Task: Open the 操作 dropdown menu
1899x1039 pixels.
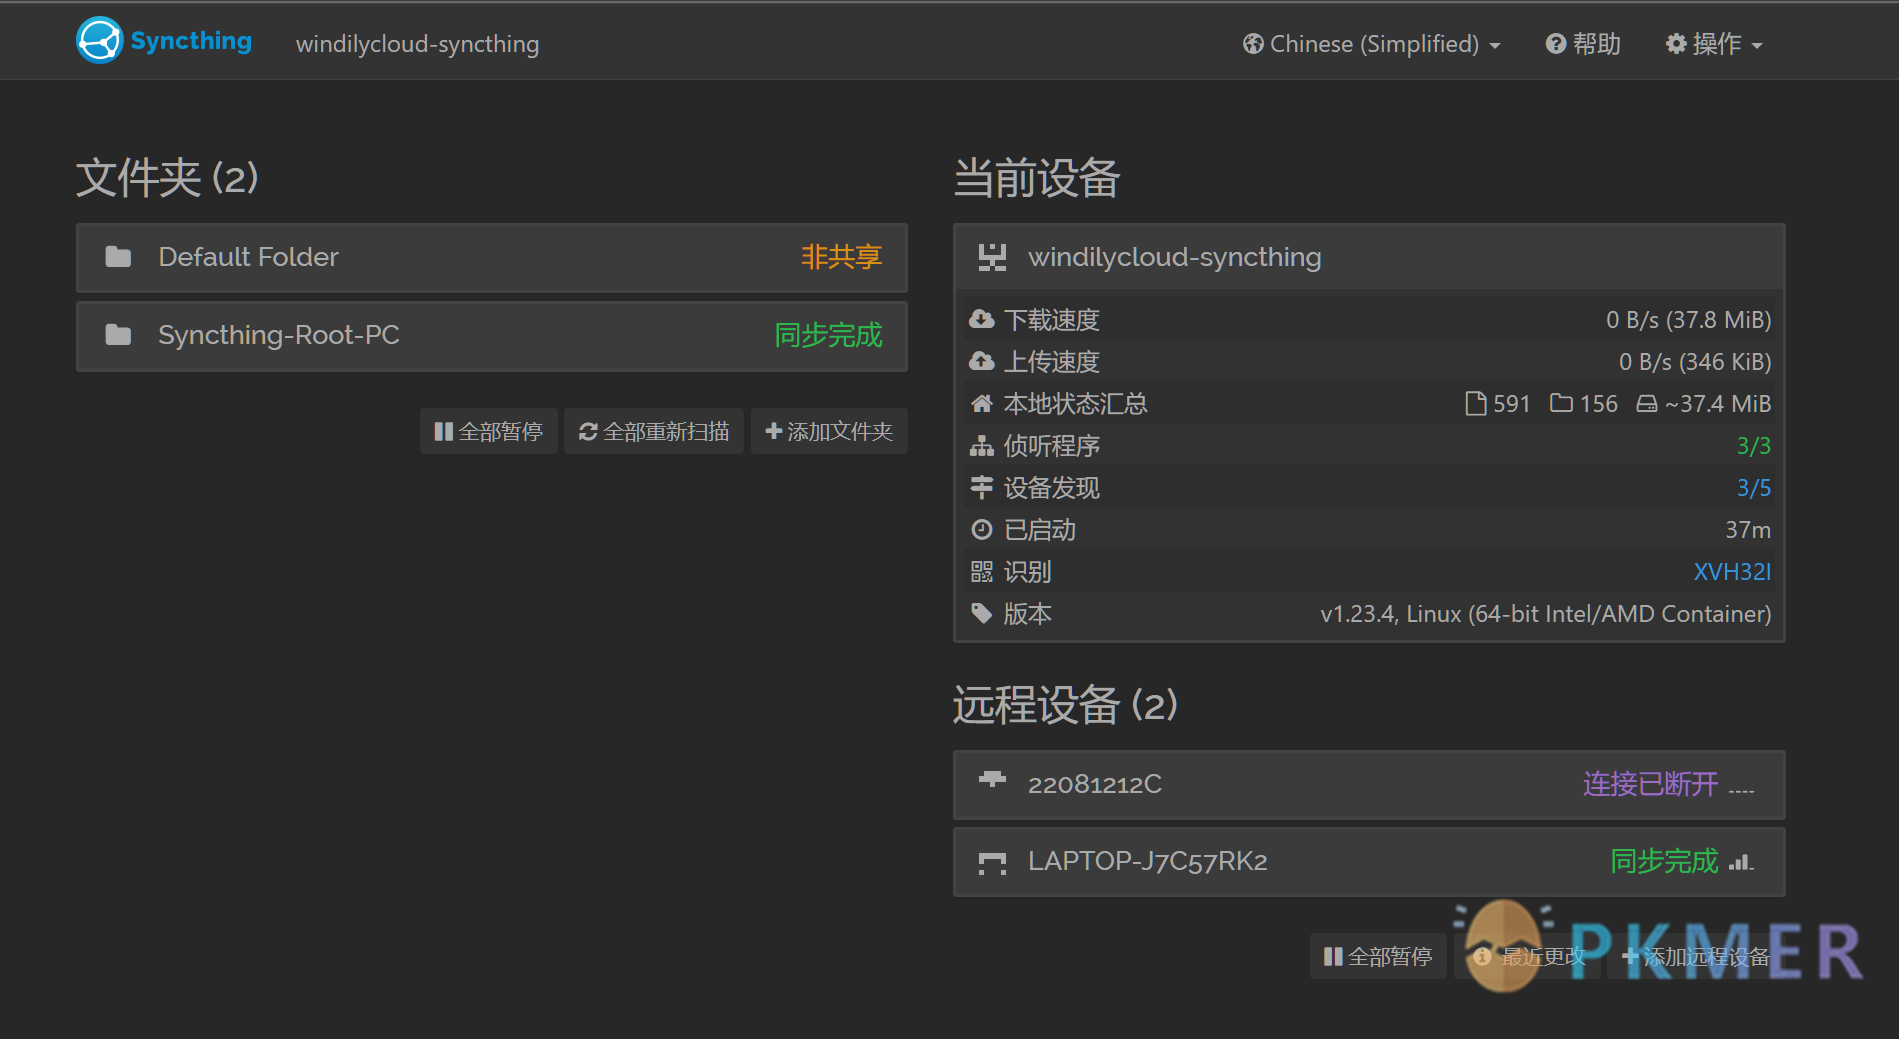Action: [x=1713, y=44]
